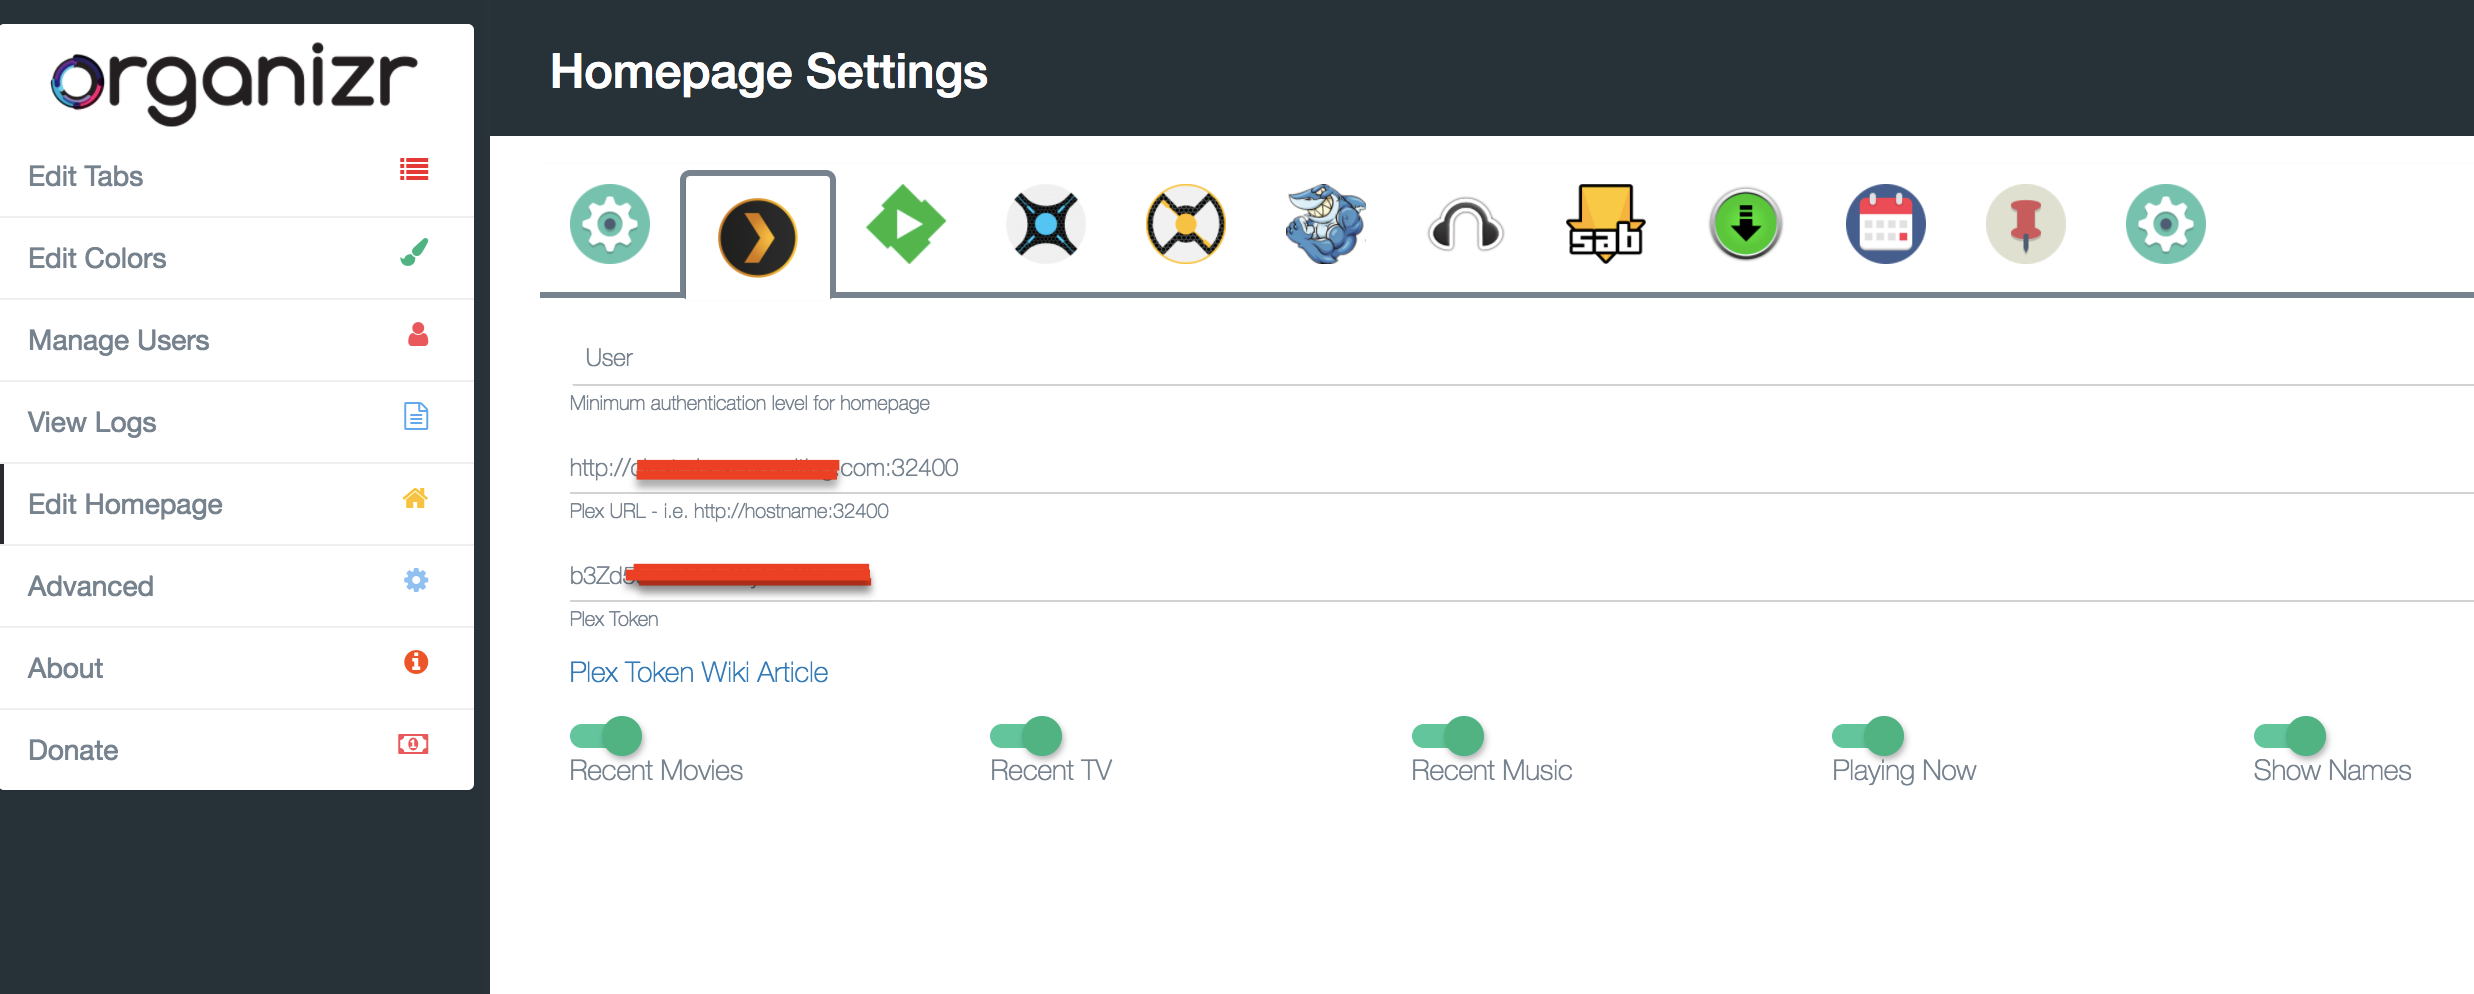The width and height of the screenshot is (2474, 994).
Task: Open the Radarr configuration tab
Action: [1185, 224]
